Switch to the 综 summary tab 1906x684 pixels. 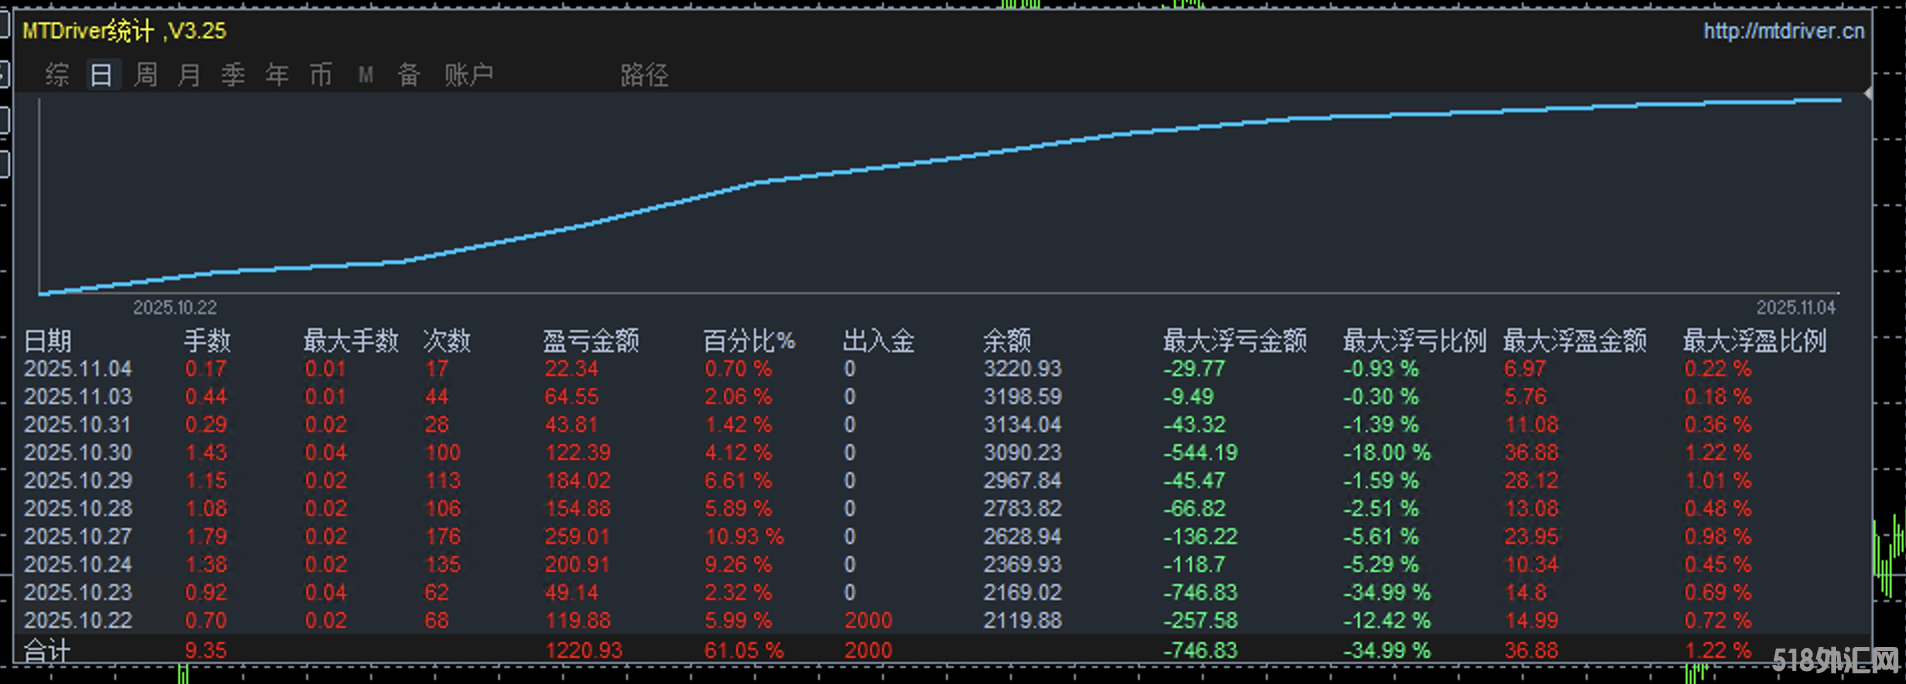pyautogui.click(x=57, y=75)
